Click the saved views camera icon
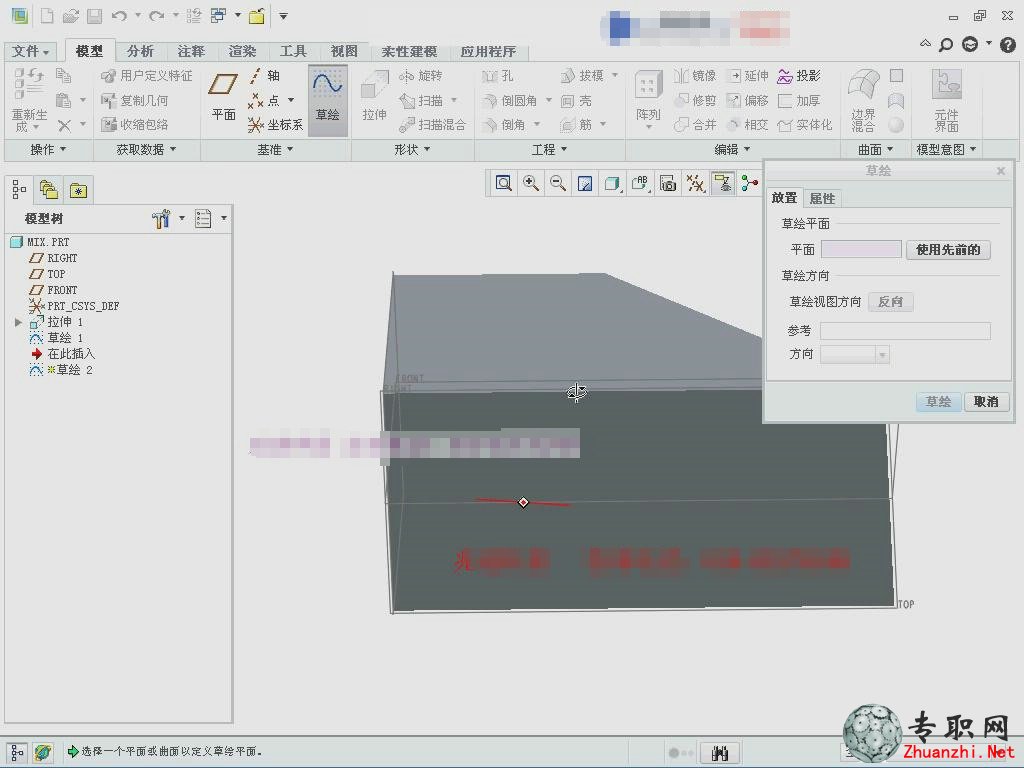Image resolution: width=1024 pixels, height=768 pixels. click(667, 184)
